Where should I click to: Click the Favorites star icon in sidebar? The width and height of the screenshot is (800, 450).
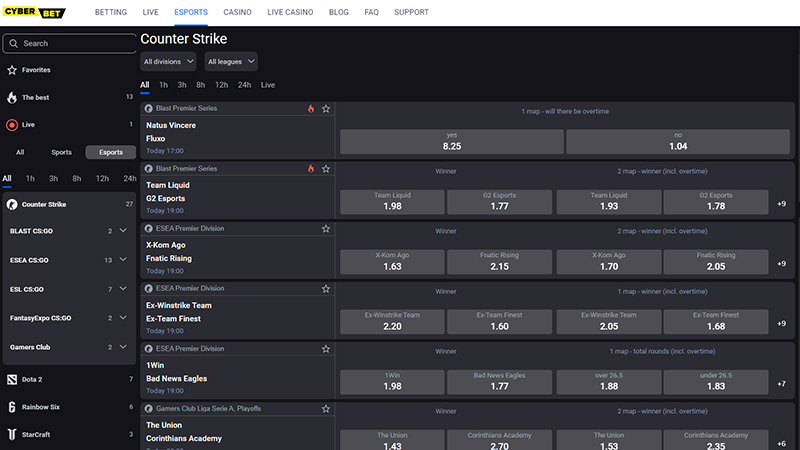12,70
